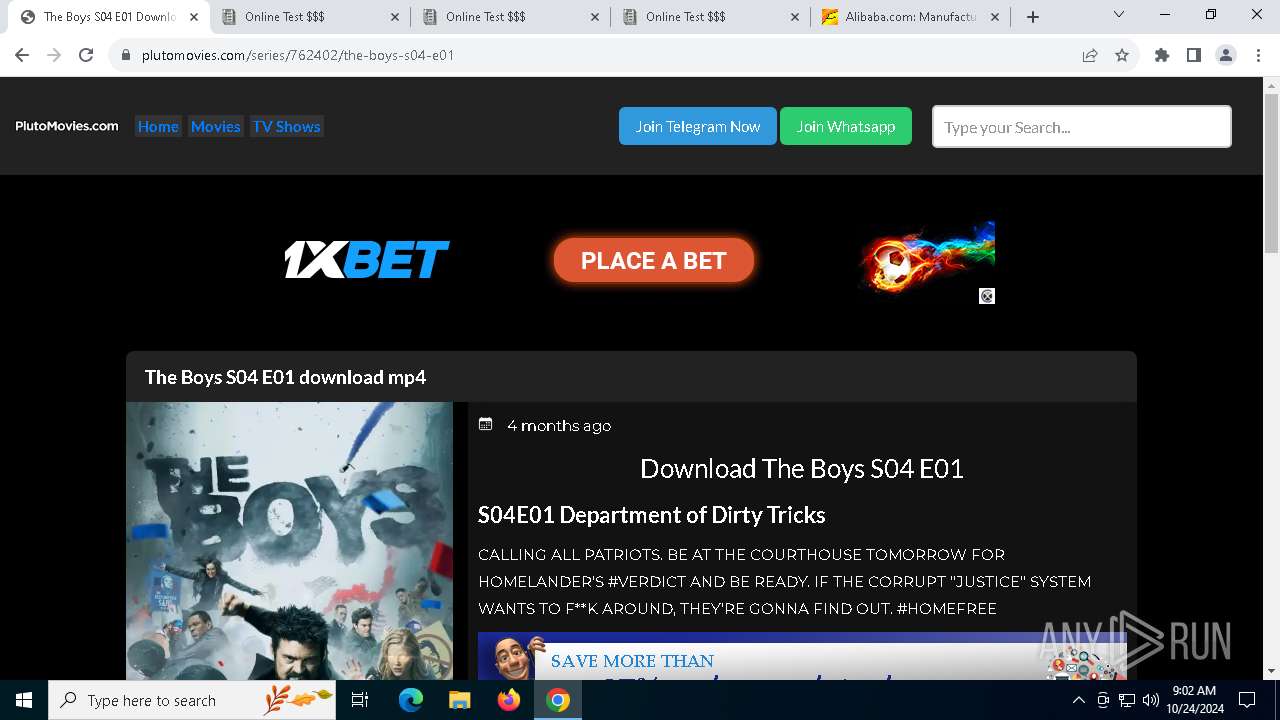
Task: Switch to The Boys S04 E01 tab
Action: tap(109, 17)
